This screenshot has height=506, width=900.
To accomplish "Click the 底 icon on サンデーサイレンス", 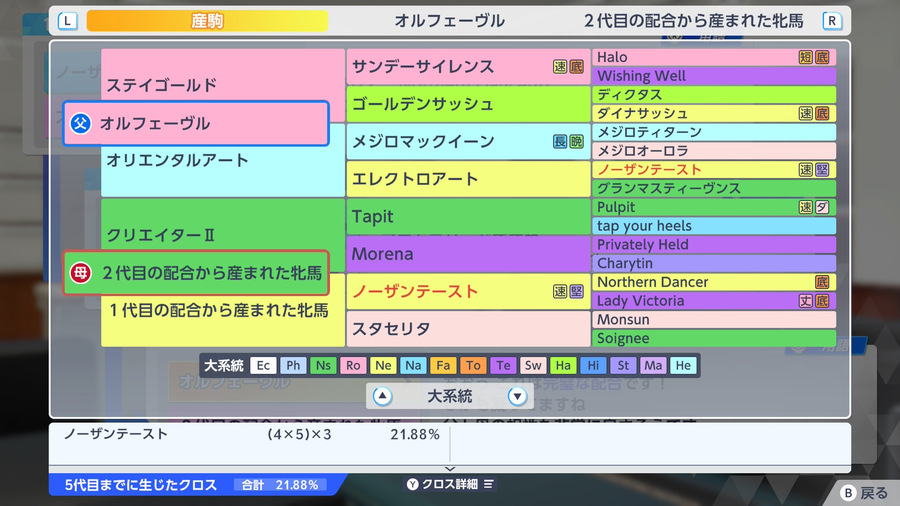I will click(576, 67).
